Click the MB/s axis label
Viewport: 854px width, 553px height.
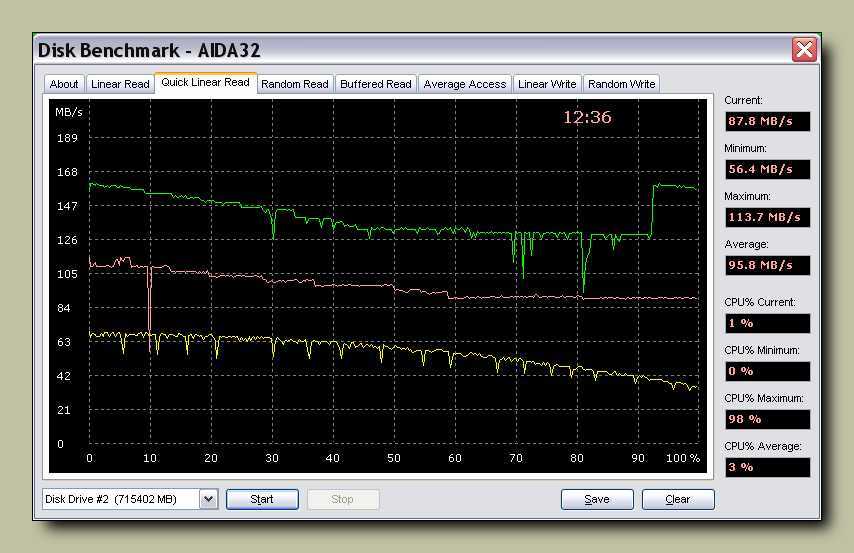tap(69, 112)
